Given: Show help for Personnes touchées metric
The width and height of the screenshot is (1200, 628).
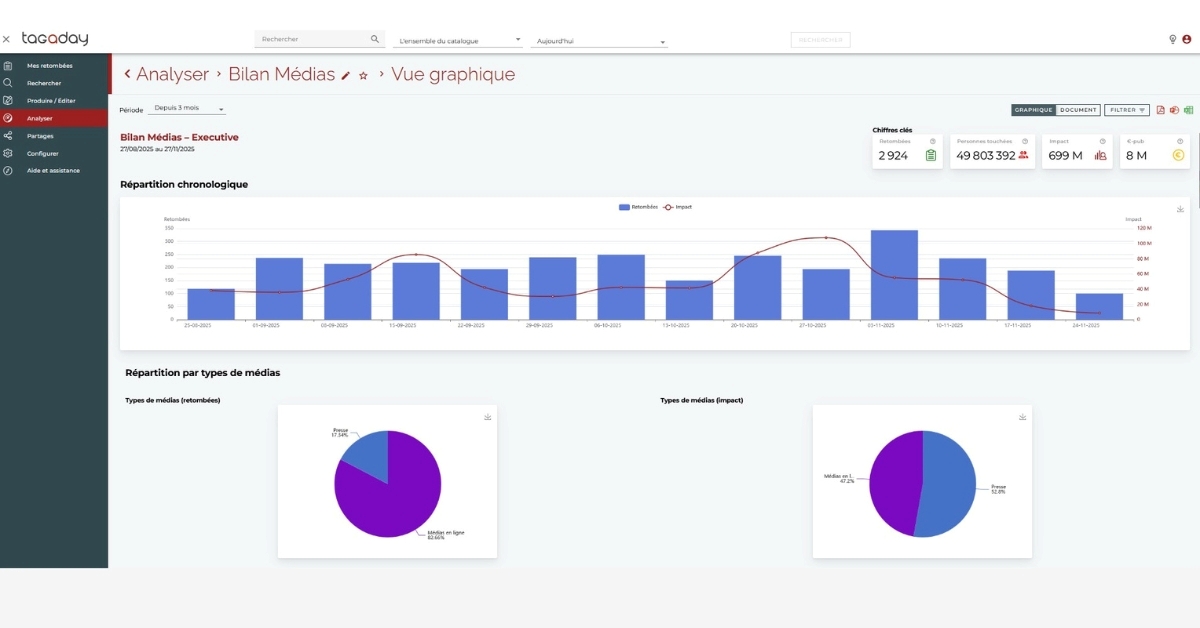Looking at the screenshot, I should coord(1025,141).
